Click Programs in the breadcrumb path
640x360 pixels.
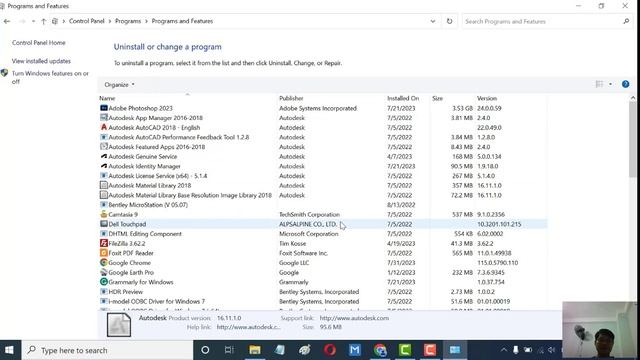[x=128, y=21]
